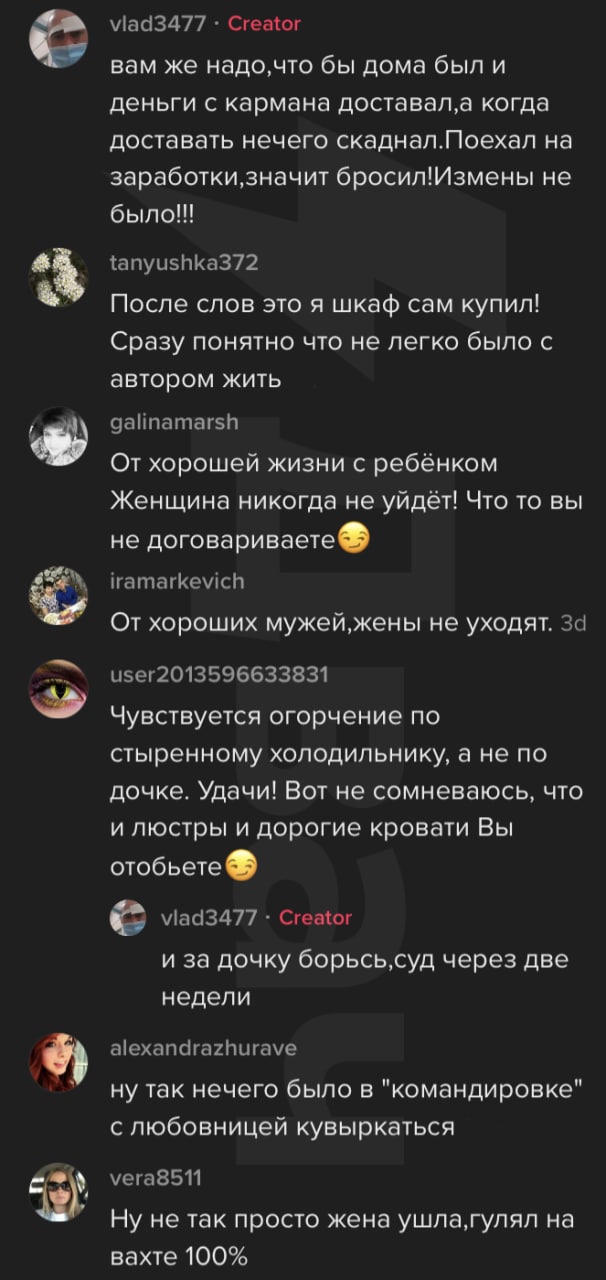Open vlad3477's profile picture at top
Screen dimensions: 606x1280
(62, 38)
